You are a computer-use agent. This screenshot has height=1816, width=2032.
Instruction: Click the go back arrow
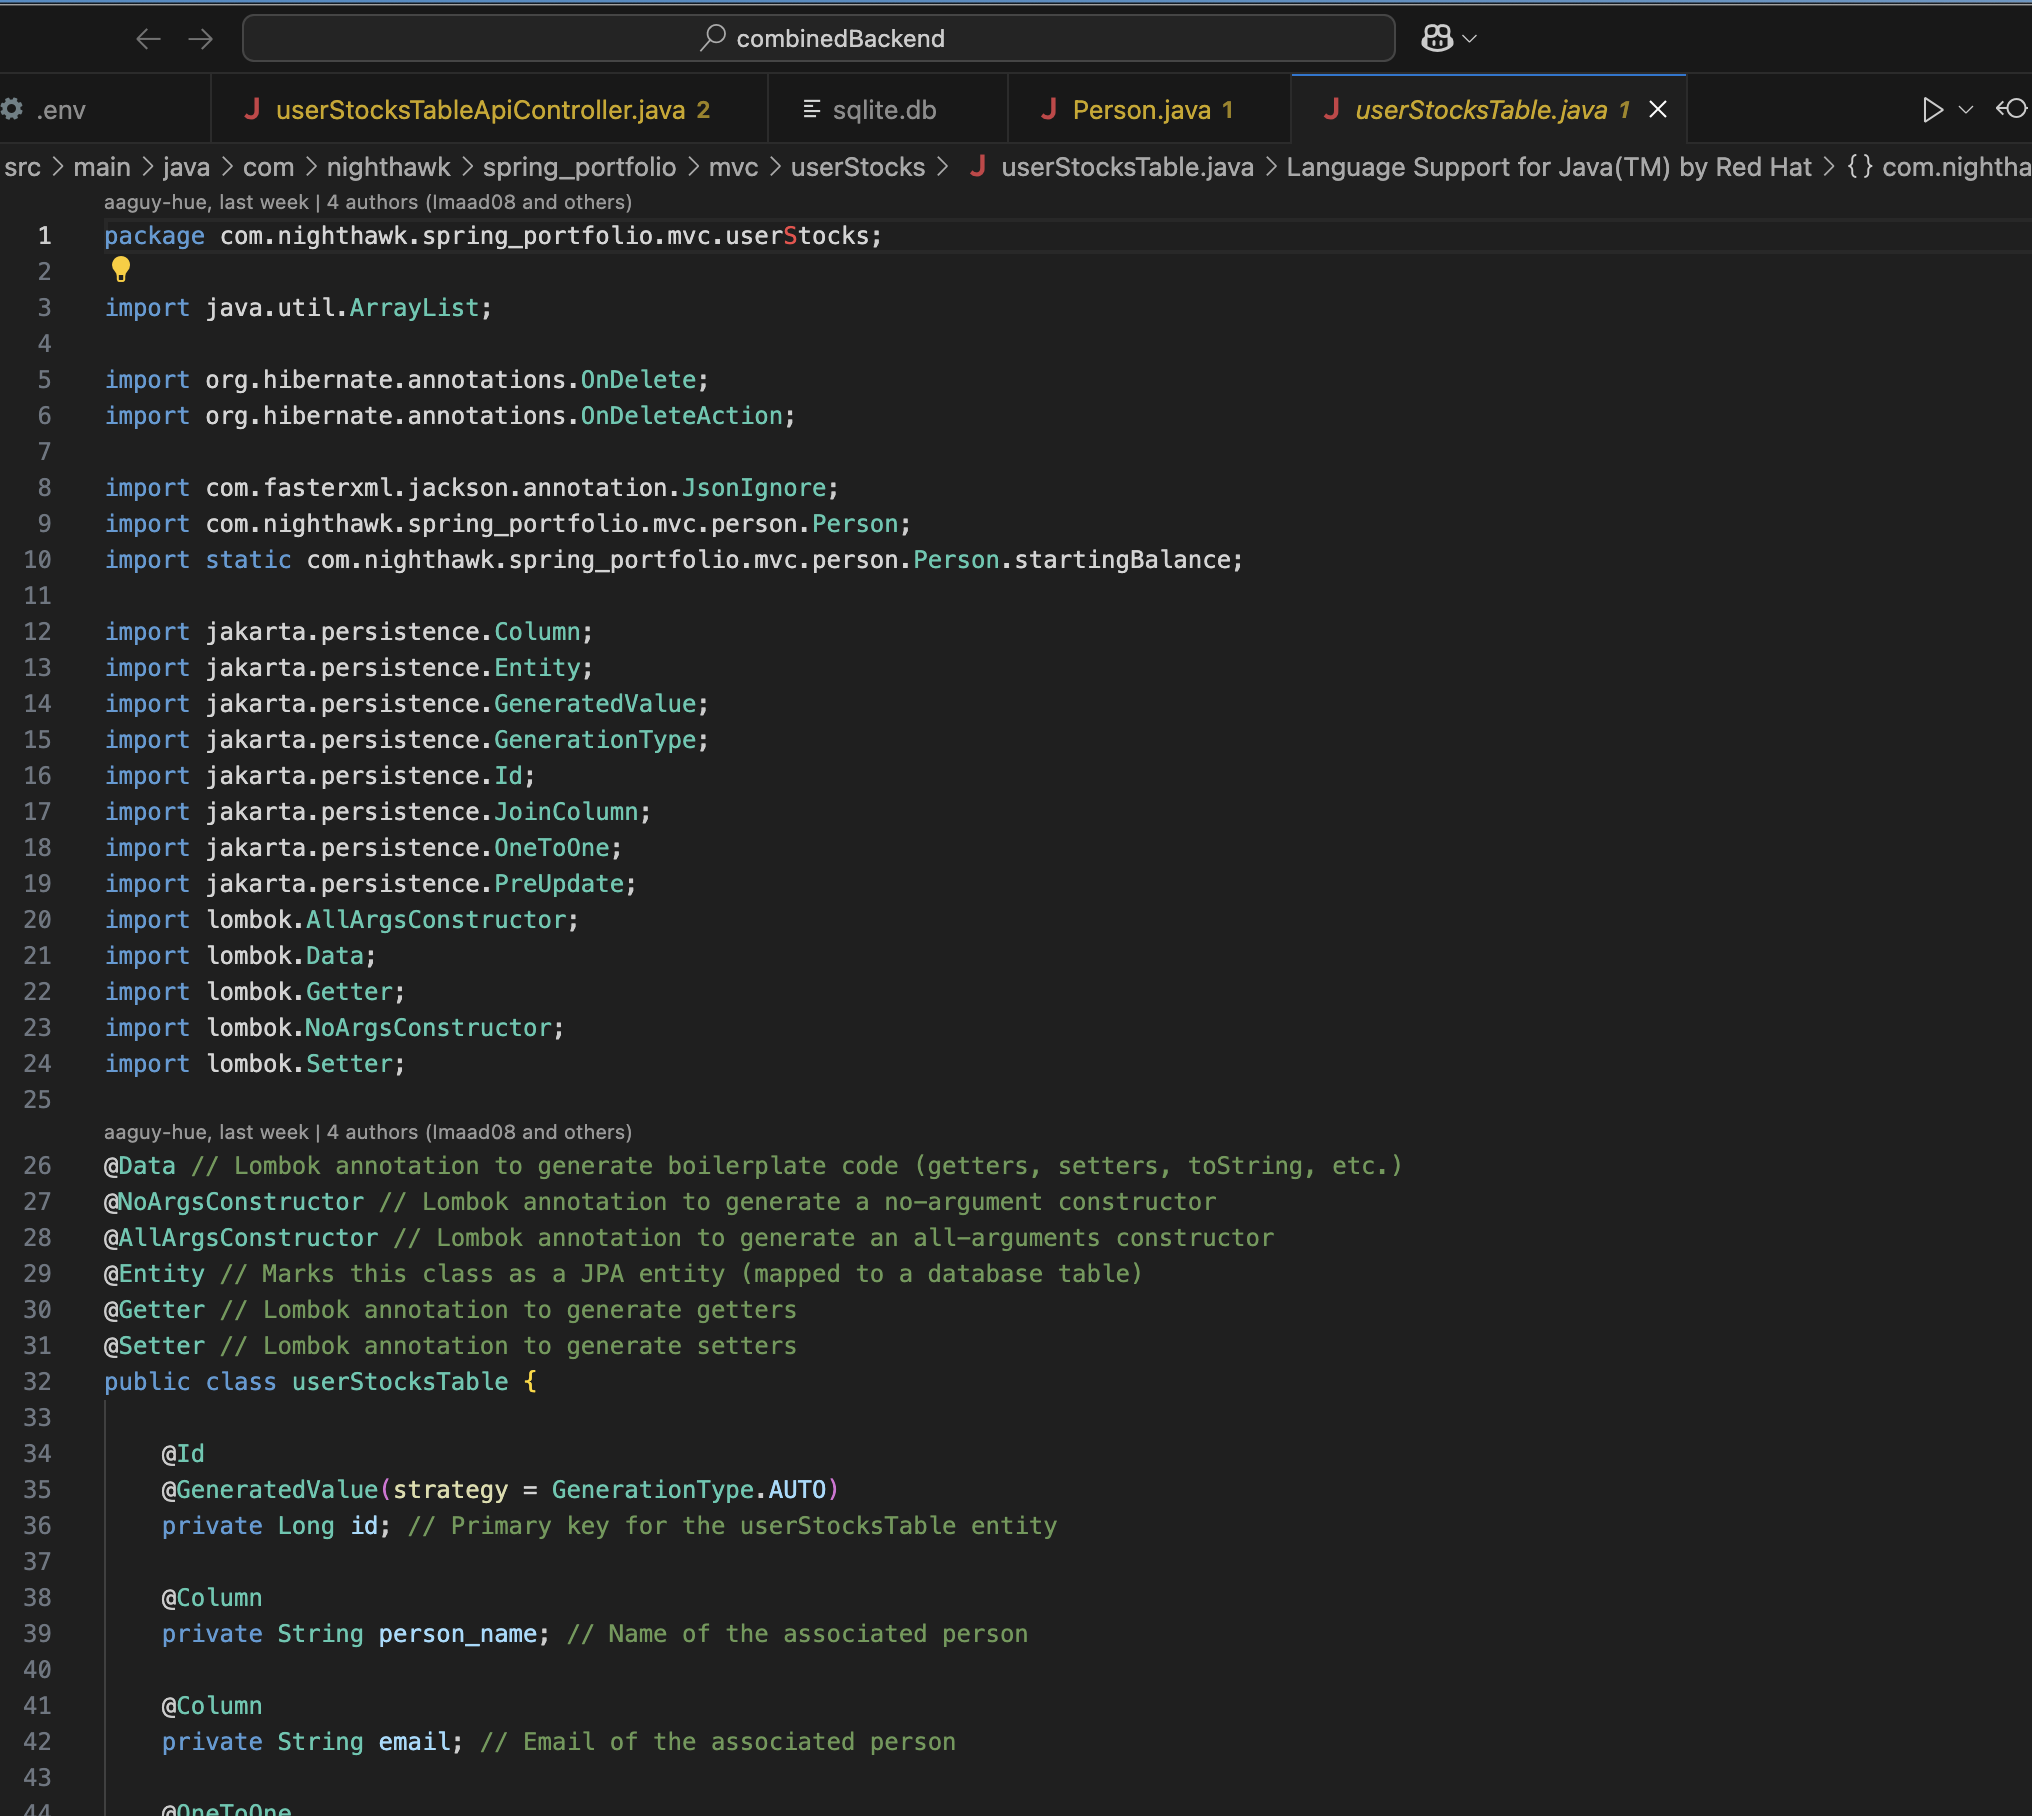click(149, 38)
